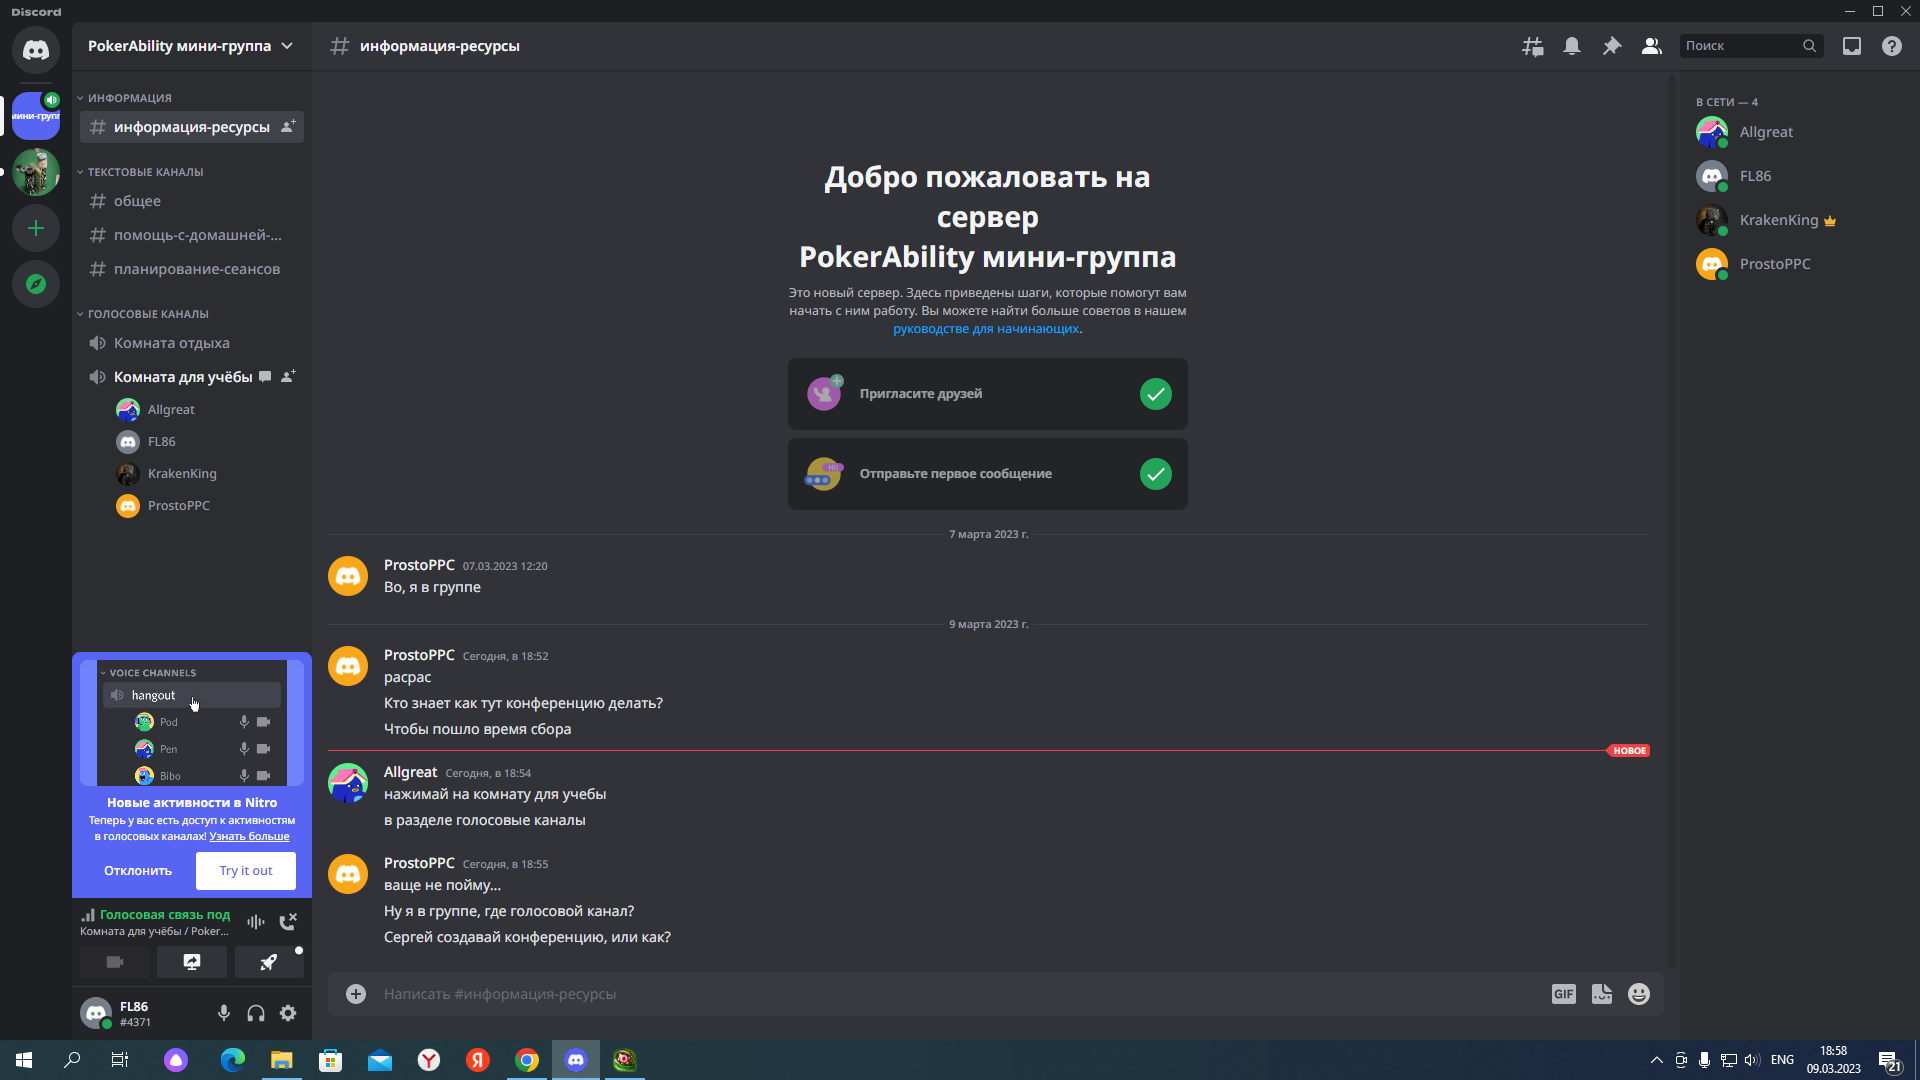Select Комната для учёбы voice channel

(x=183, y=377)
